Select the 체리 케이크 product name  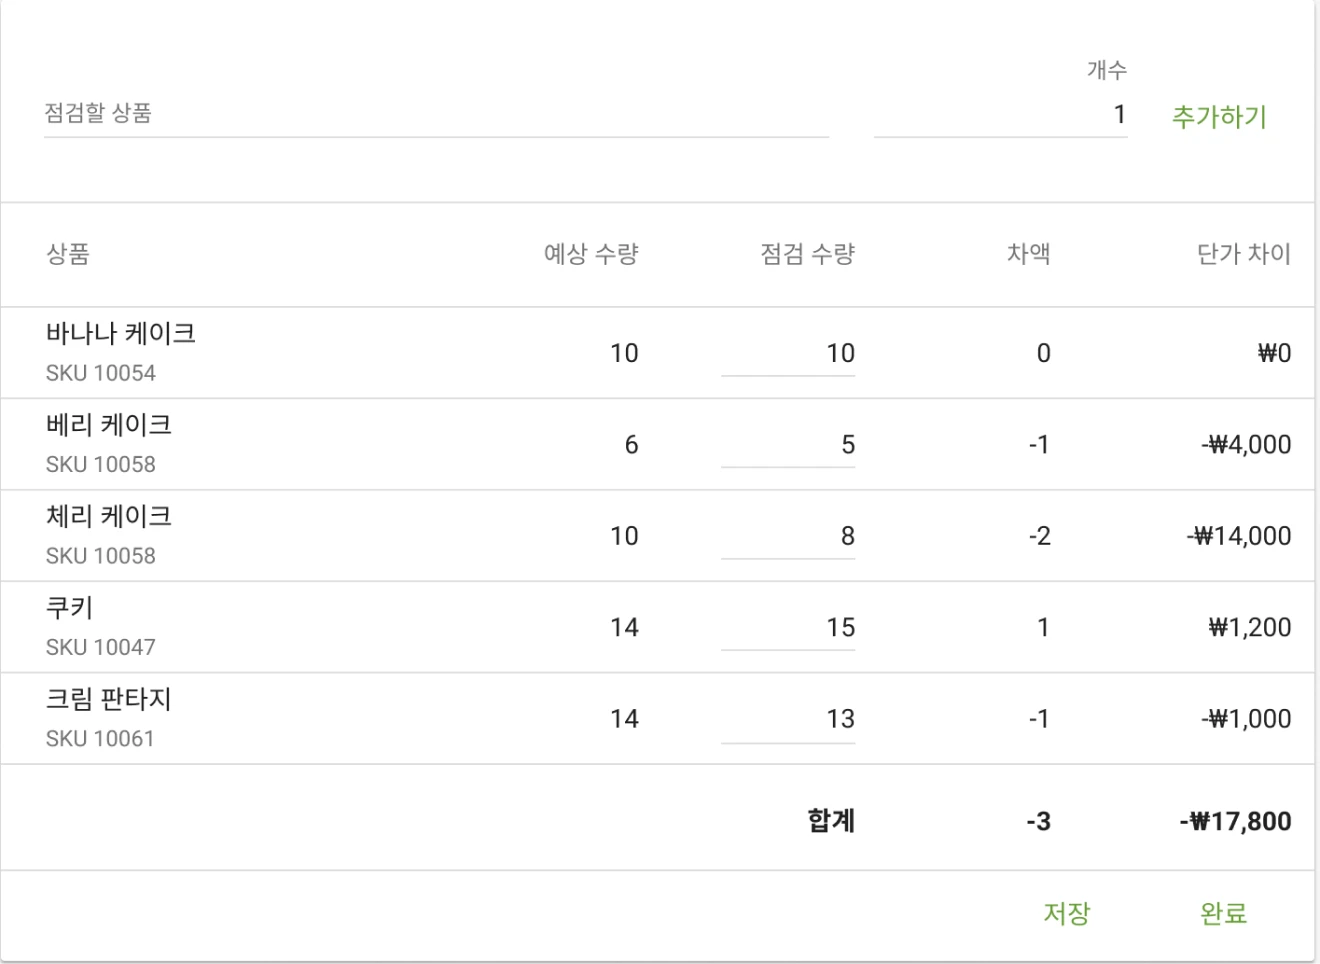point(109,517)
